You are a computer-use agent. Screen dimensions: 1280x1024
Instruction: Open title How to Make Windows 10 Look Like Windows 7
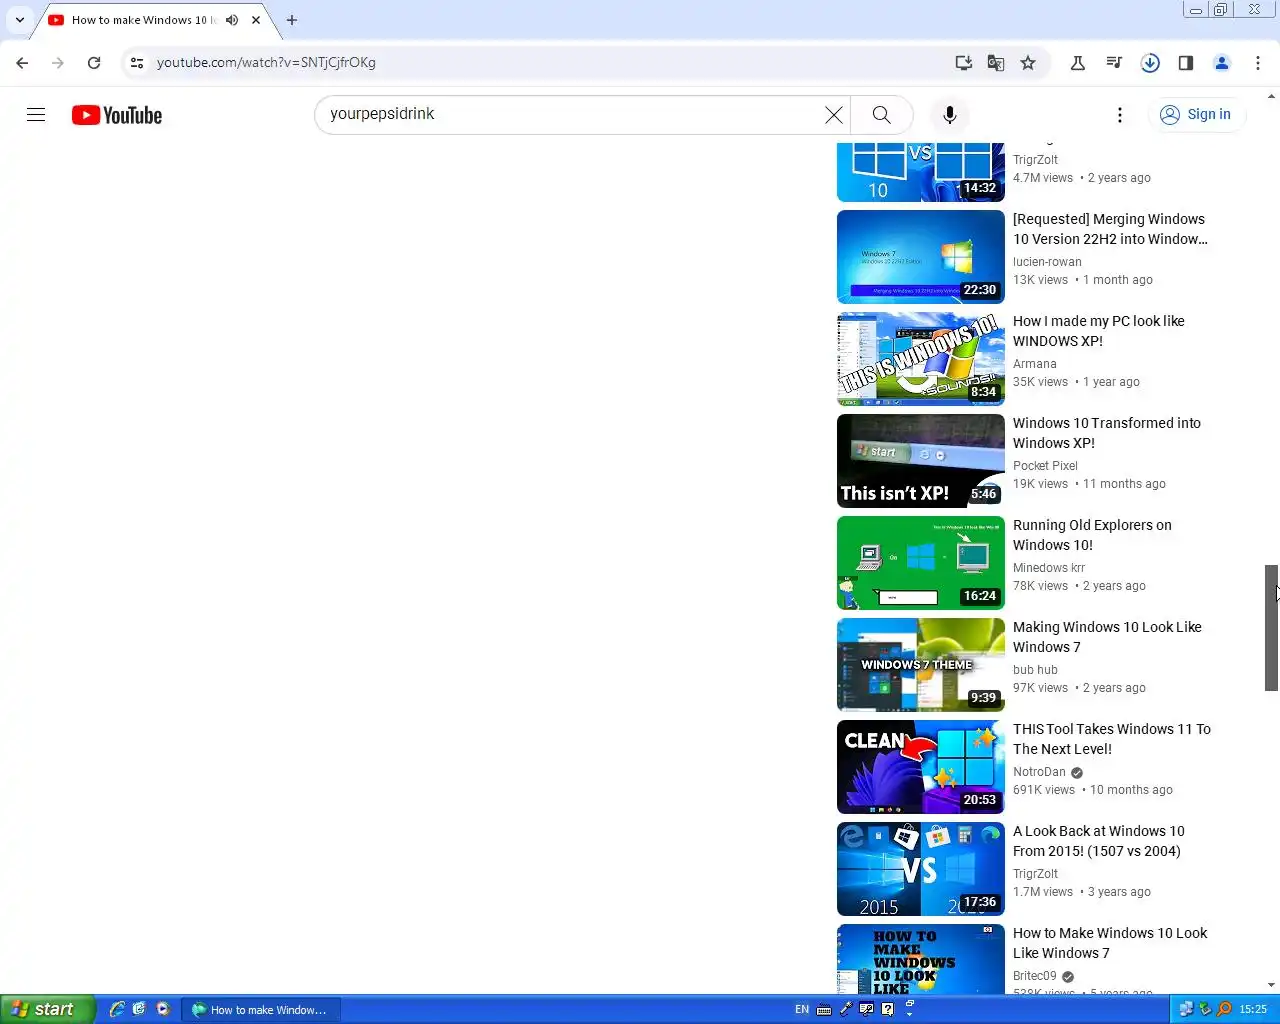1110,943
